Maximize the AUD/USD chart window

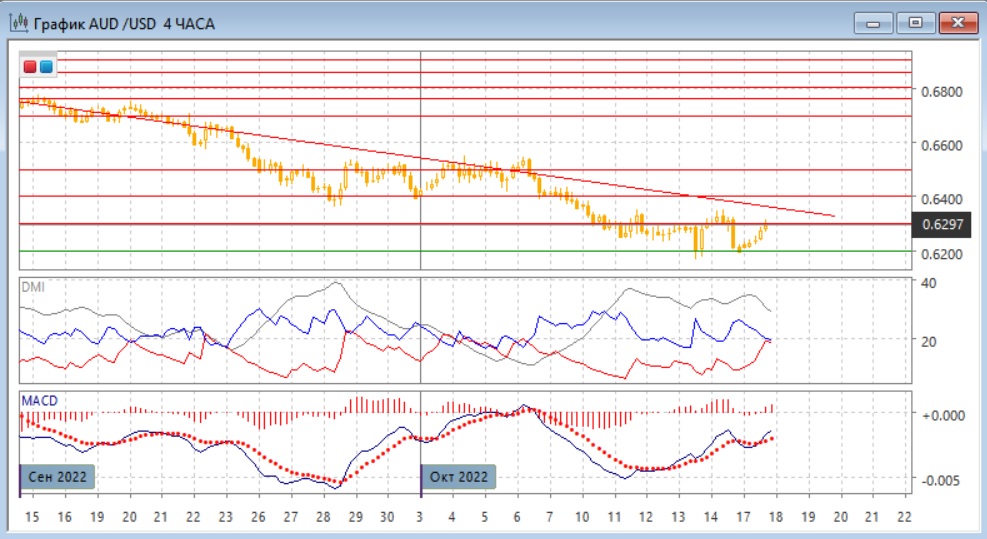[x=914, y=22]
